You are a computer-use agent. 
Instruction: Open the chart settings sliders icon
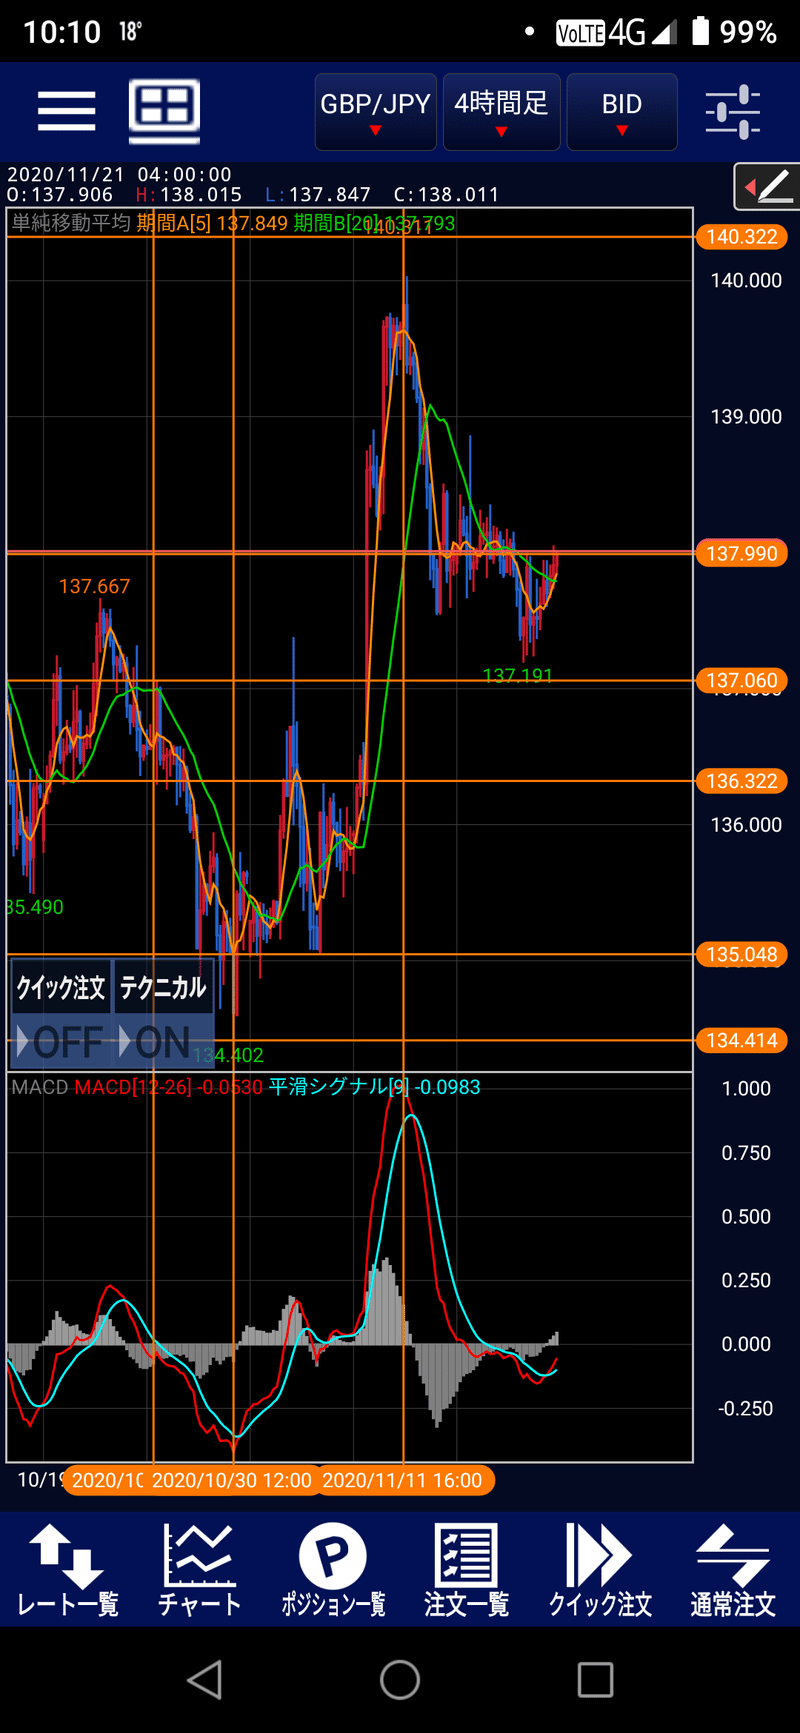click(733, 112)
